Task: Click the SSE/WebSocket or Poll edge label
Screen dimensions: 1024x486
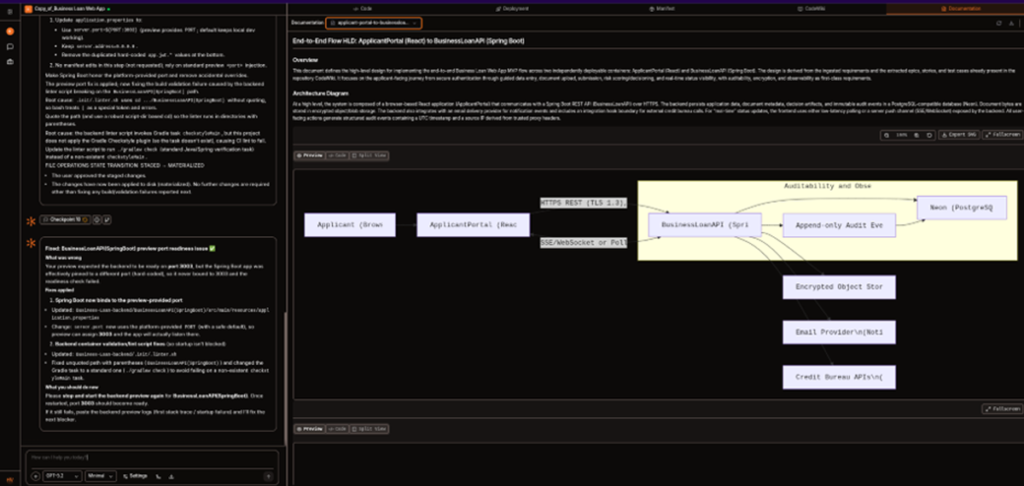Action: [584, 243]
